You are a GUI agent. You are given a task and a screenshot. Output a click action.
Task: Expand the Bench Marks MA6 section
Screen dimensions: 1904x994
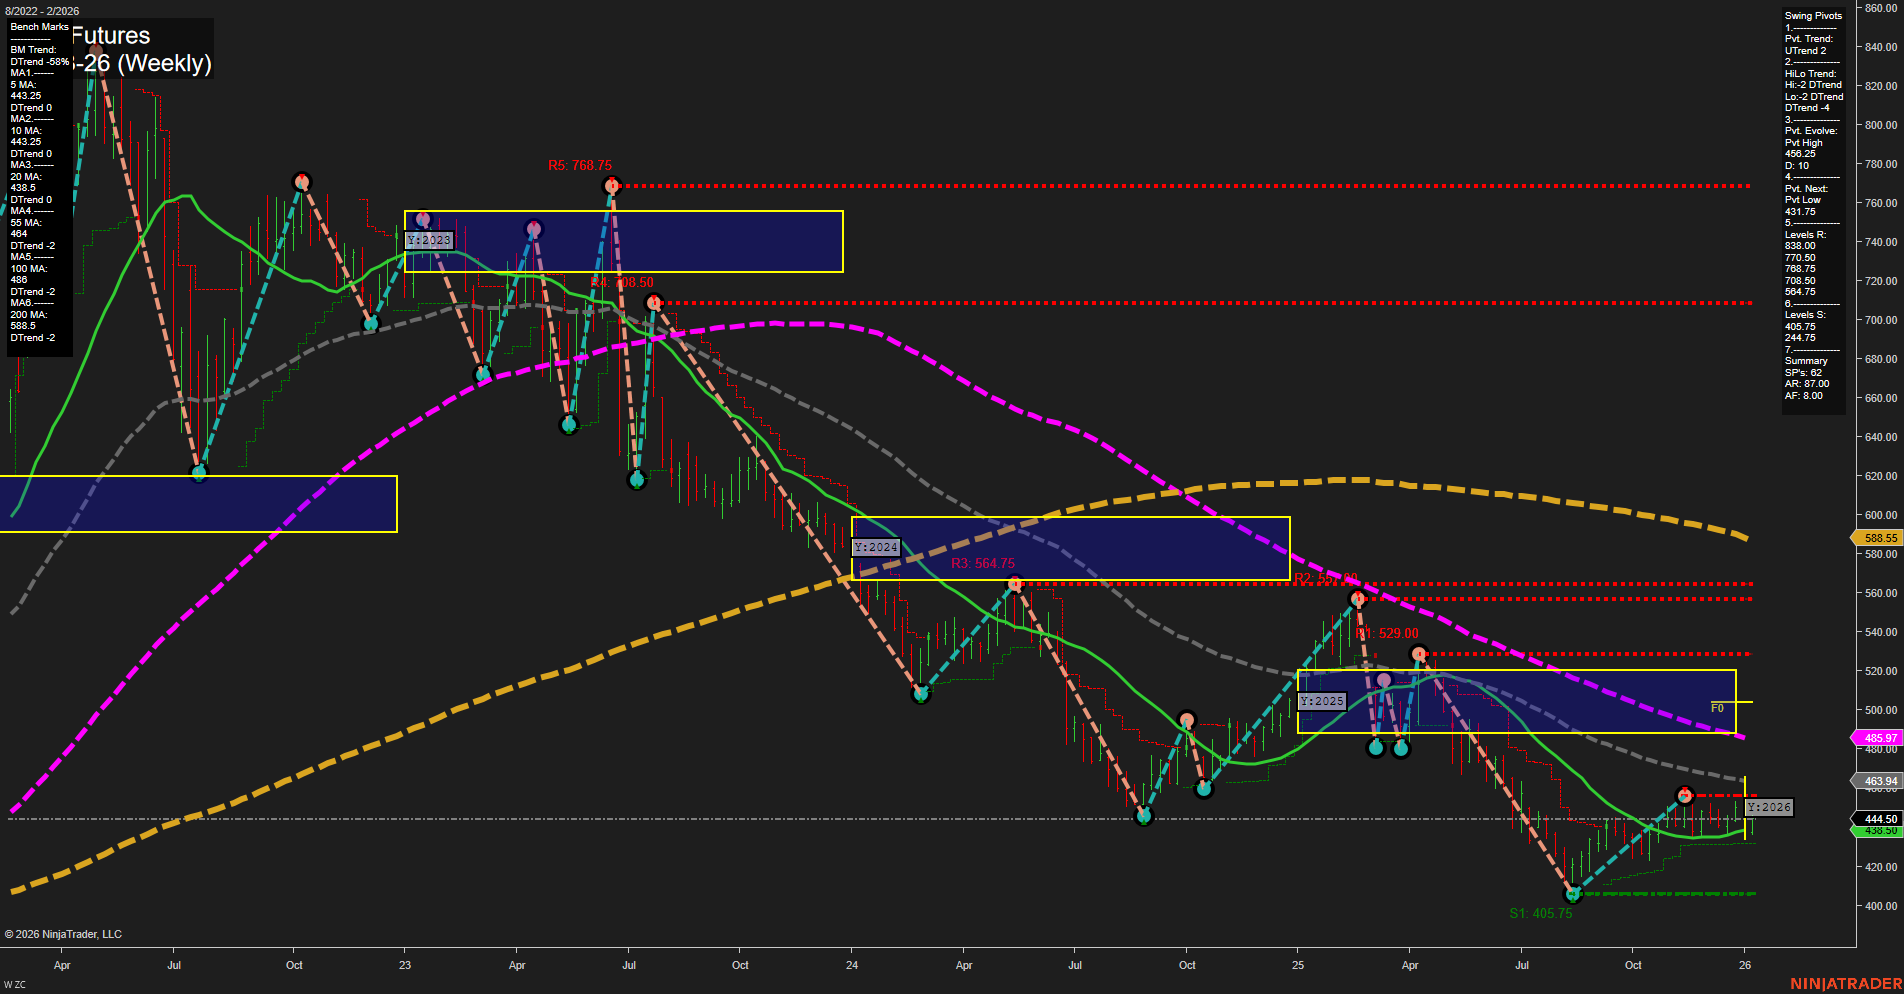22,302
